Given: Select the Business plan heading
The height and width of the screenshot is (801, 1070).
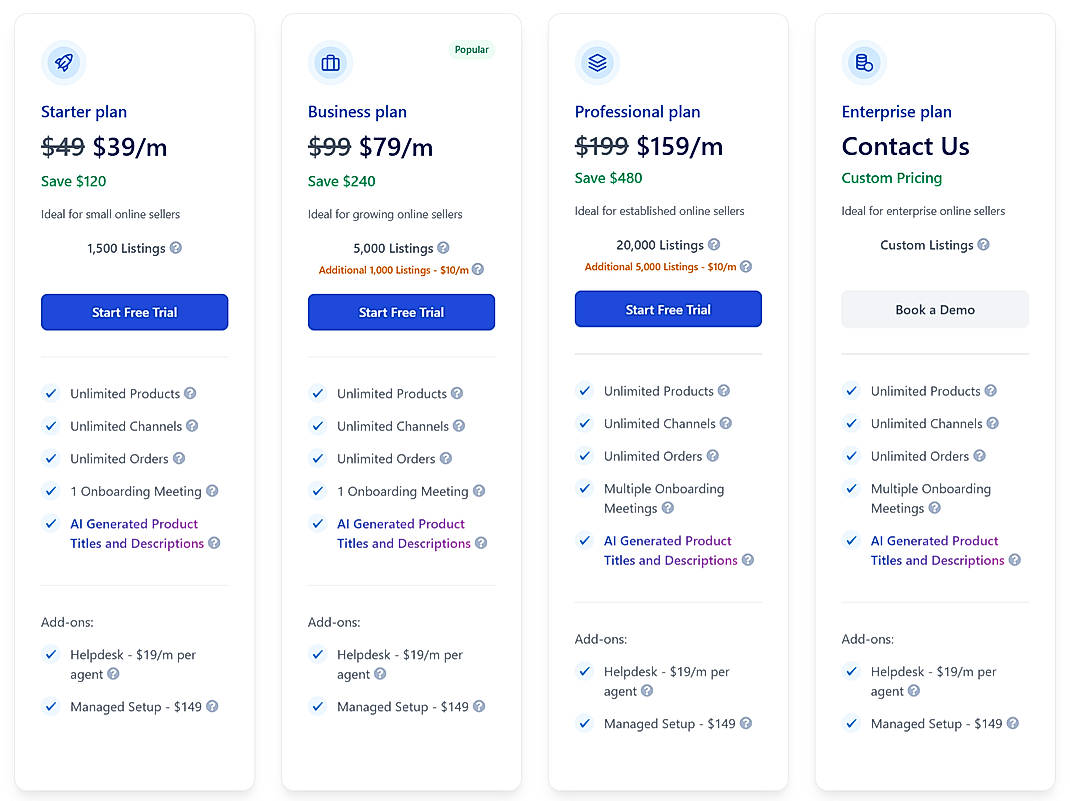Looking at the screenshot, I should click(x=357, y=112).
